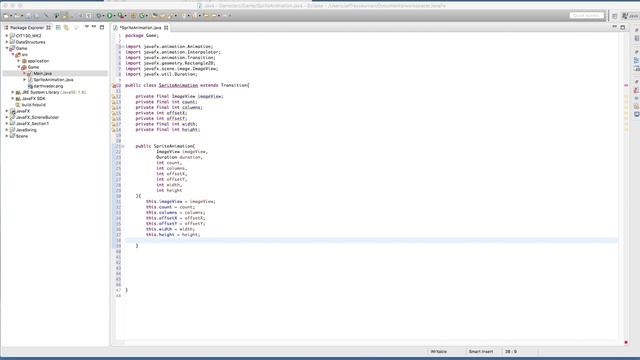
Task: Expand the JavaSwing project
Action: click(7, 130)
